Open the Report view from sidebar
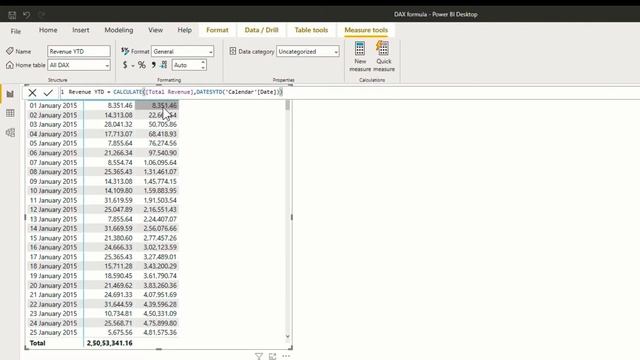This screenshot has width=640, height=360. [x=10, y=94]
